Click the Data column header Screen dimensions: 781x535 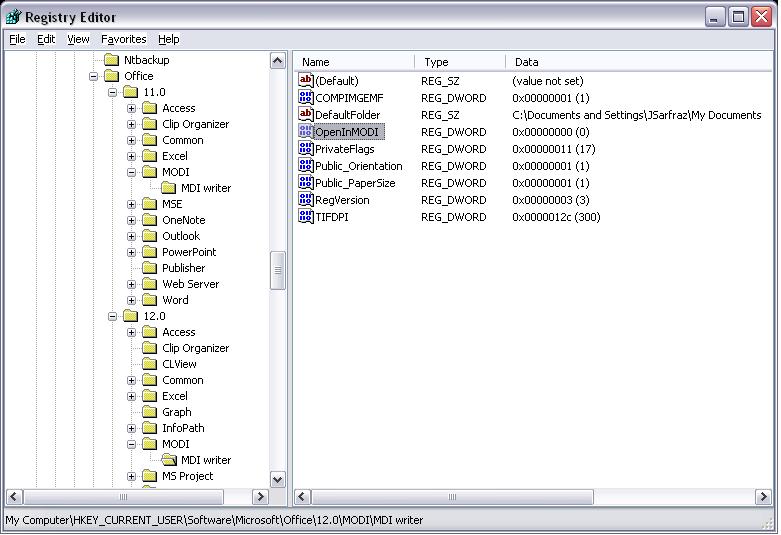(x=639, y=62)
